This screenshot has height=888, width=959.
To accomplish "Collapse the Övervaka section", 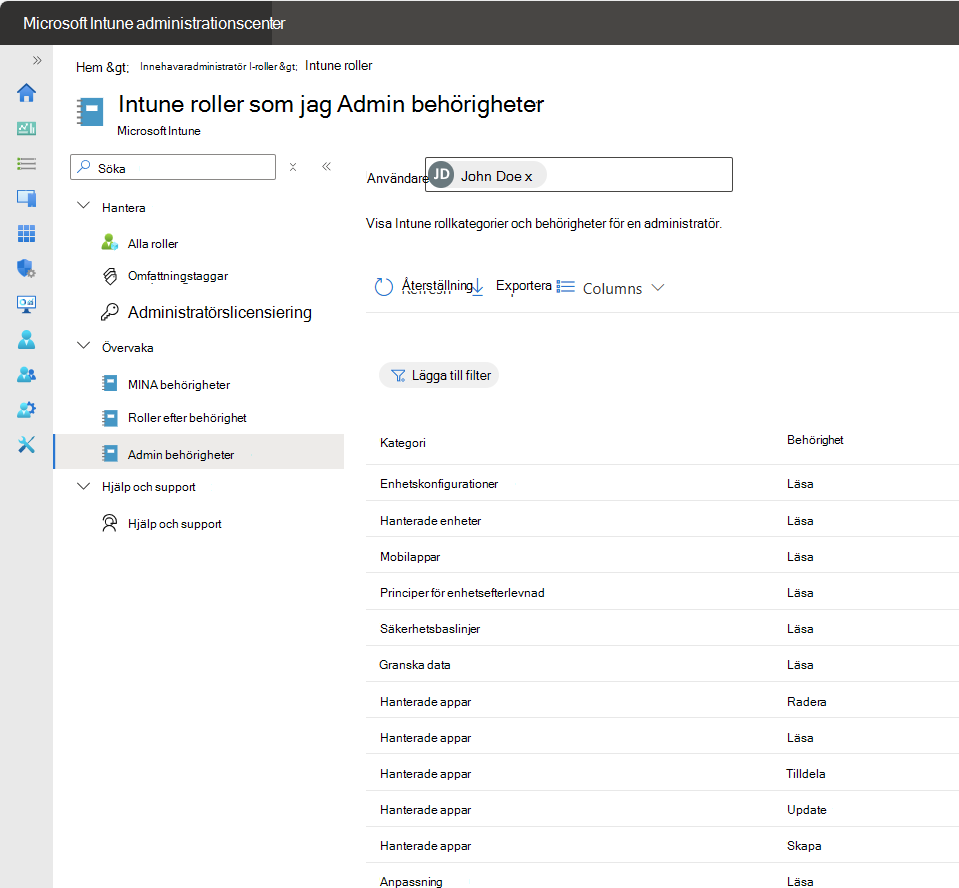I will [84, 347].
